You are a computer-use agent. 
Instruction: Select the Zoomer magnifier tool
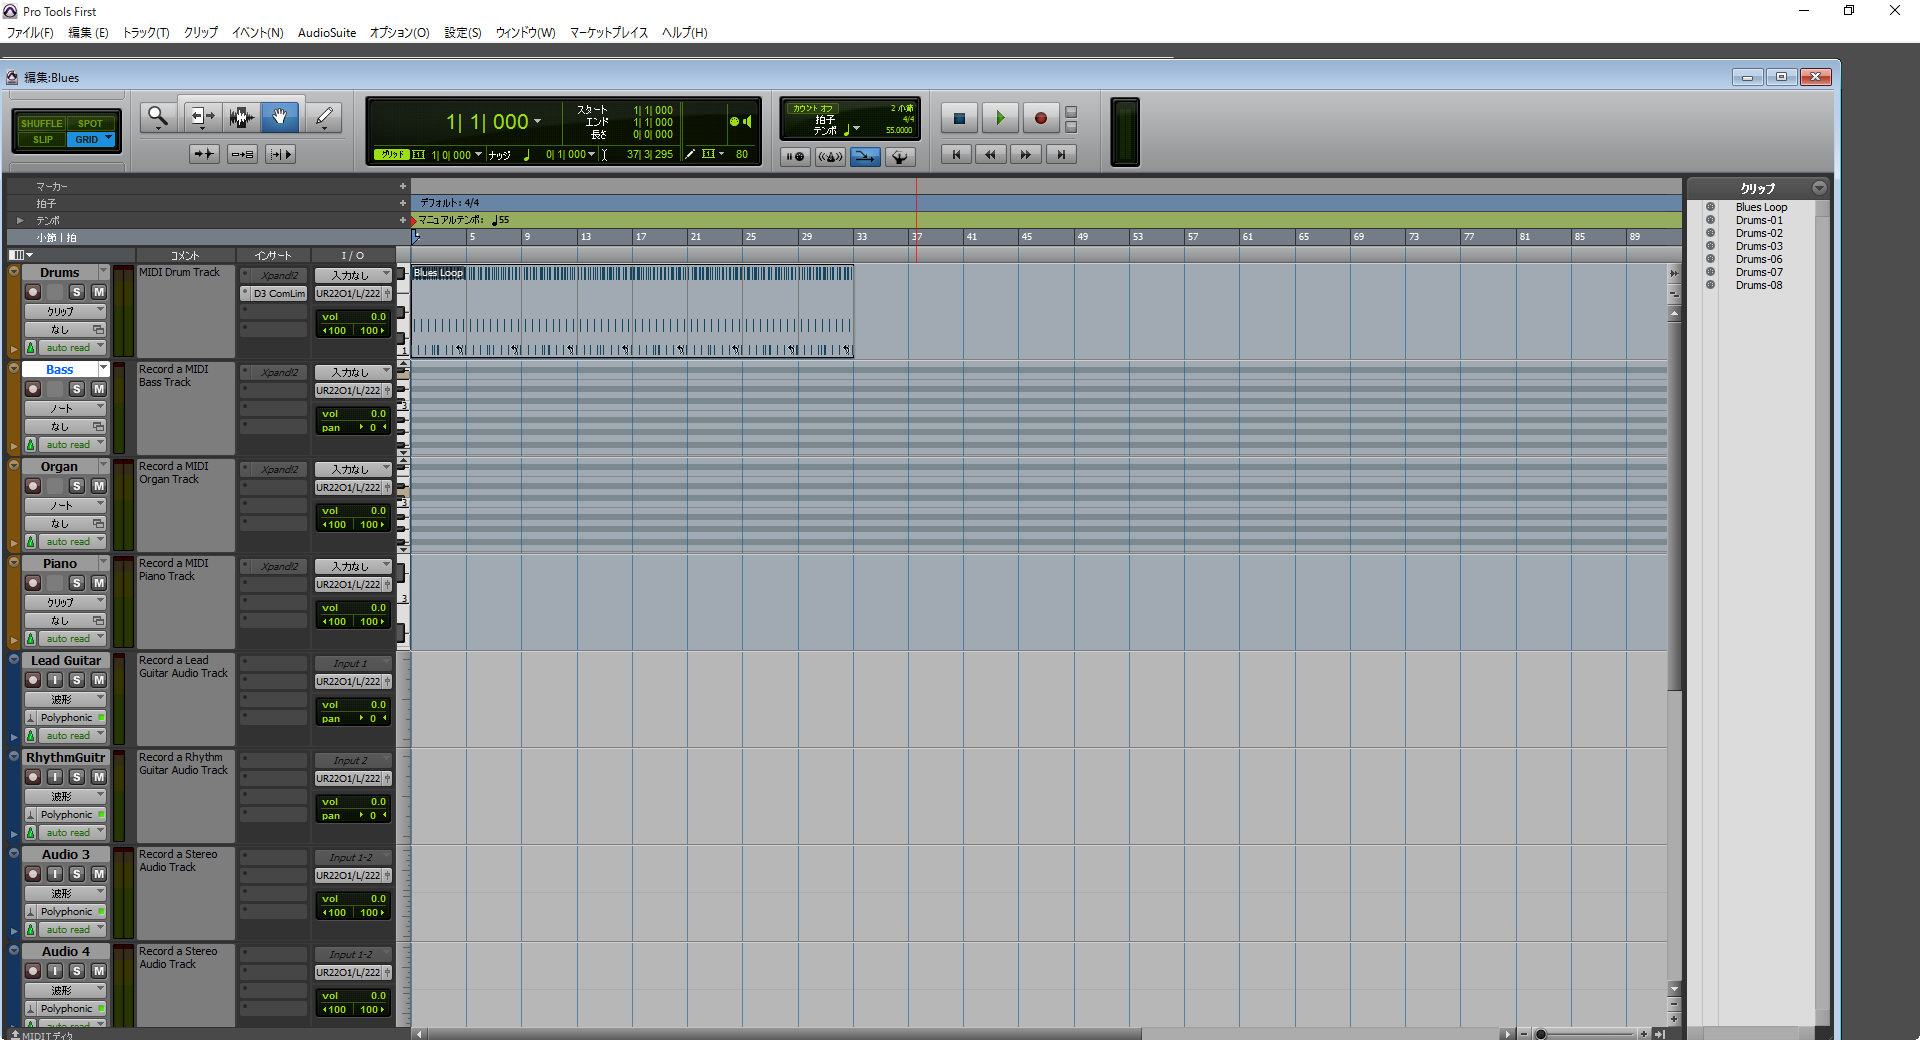(x=158, y=117)
